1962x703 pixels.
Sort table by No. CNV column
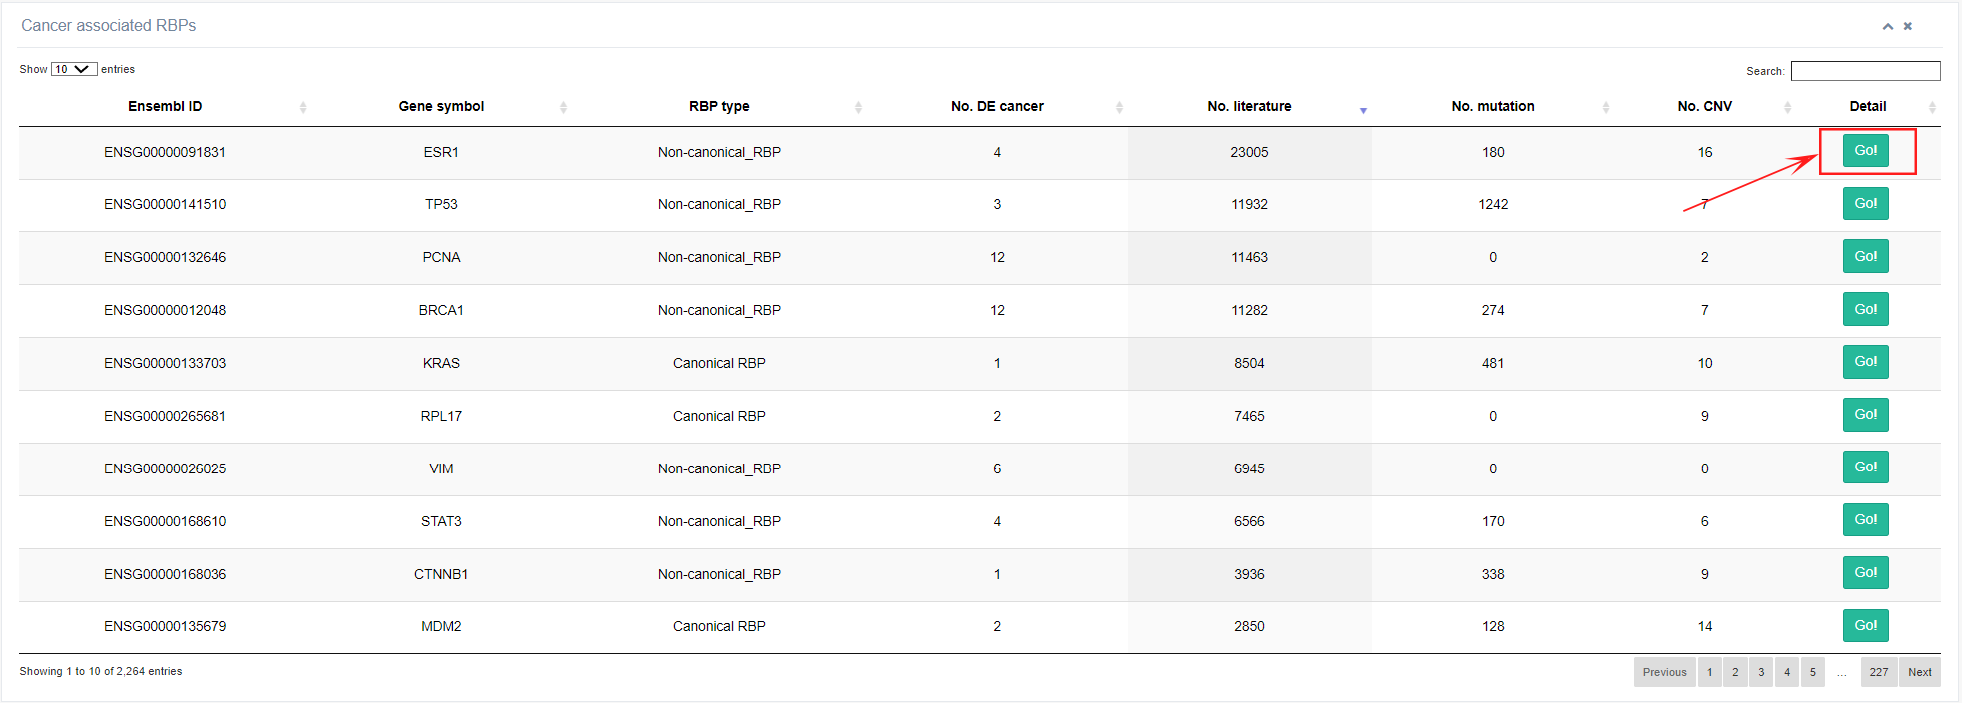(x=1704, y=106)
